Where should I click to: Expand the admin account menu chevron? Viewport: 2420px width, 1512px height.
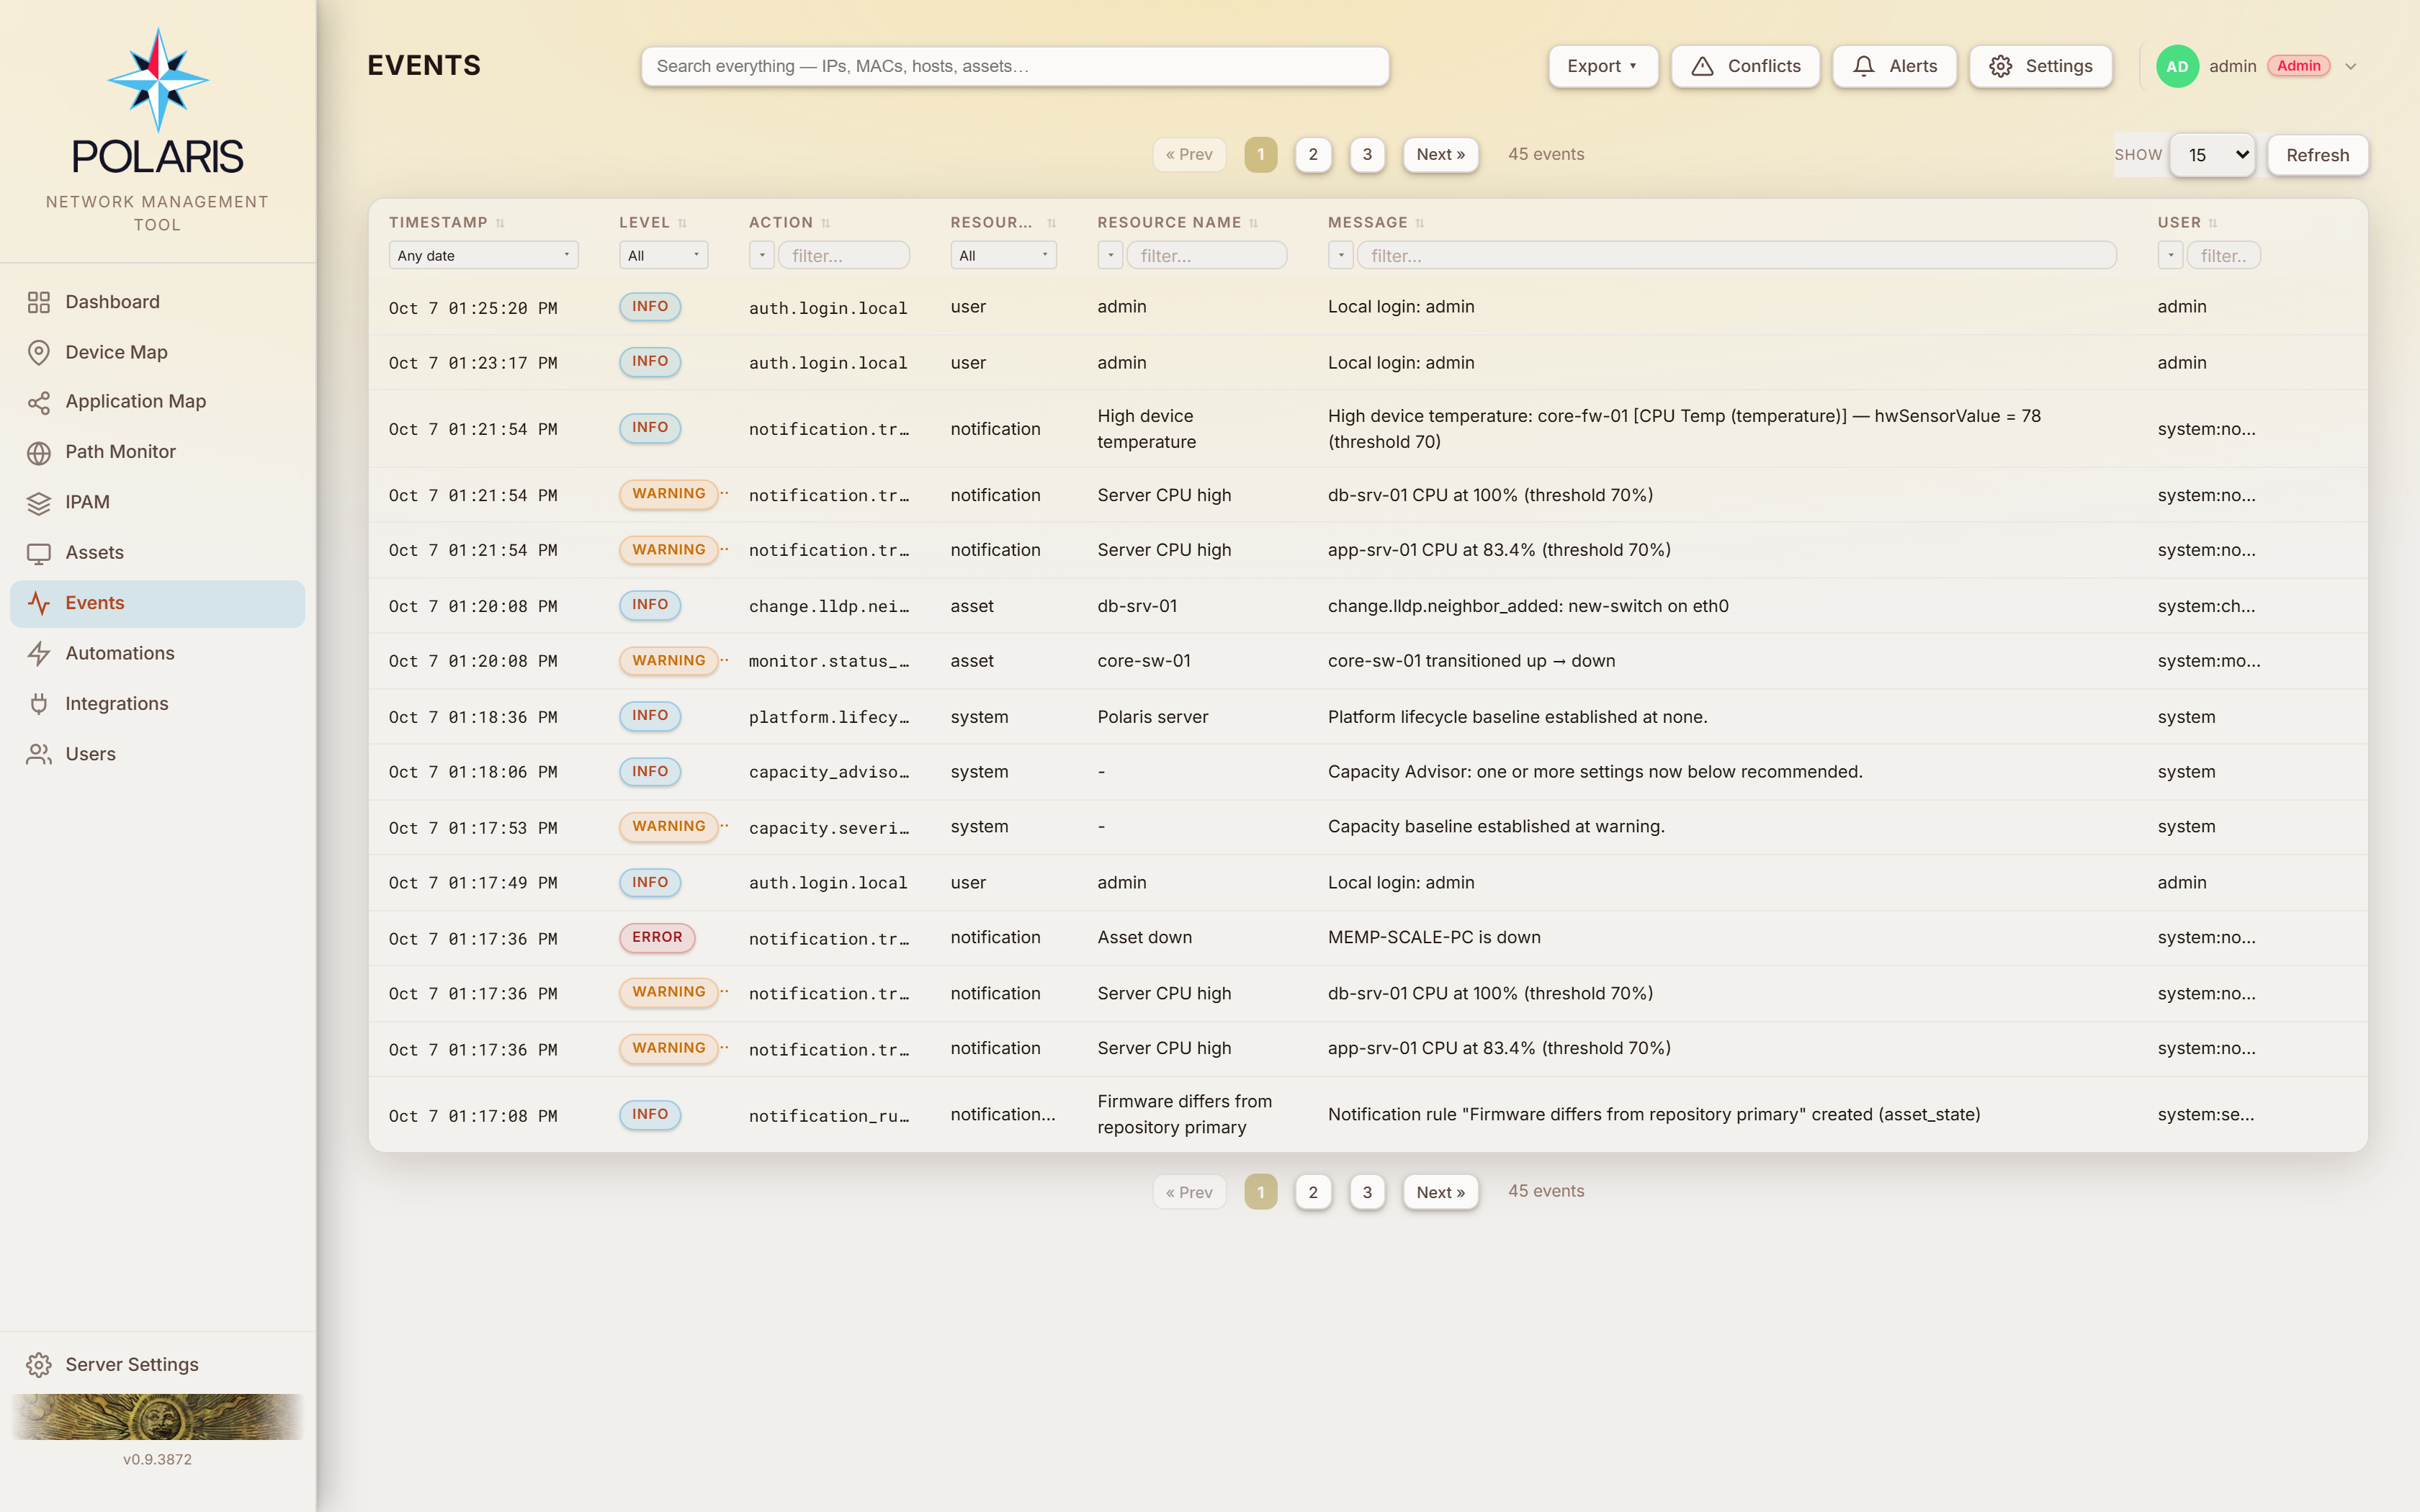click(x=2351, y=66)
